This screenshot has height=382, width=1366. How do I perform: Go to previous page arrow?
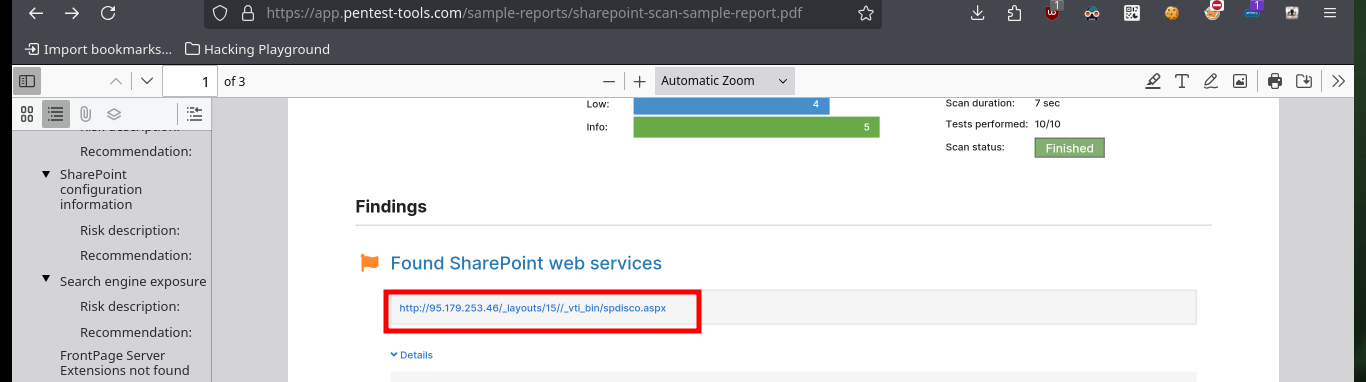(x=116, y=81)
